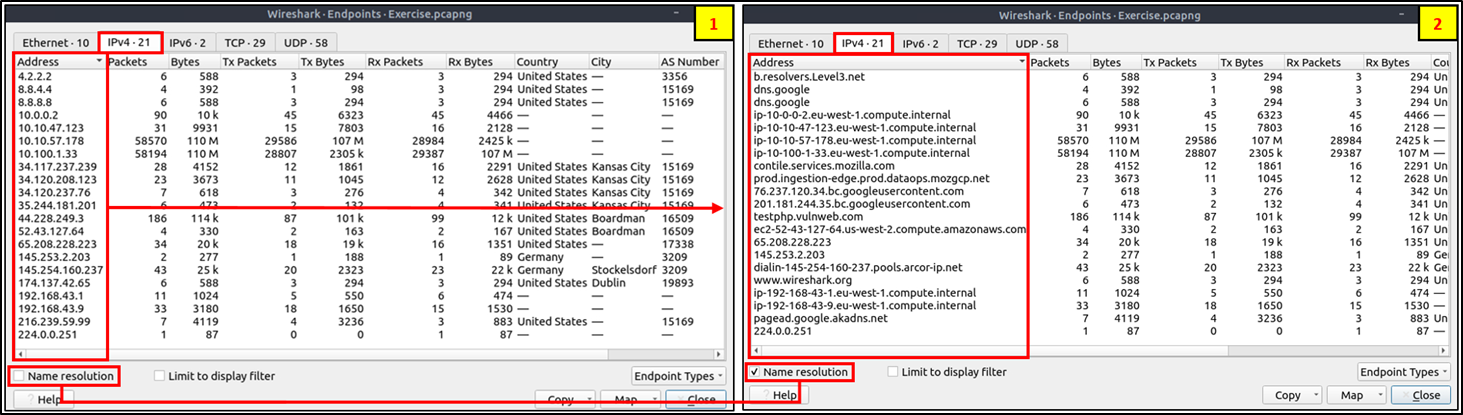Switch to IPv6 · 2 tab in right window
Viewport: 1463px width, 415px height.
(x=919, y=43)
